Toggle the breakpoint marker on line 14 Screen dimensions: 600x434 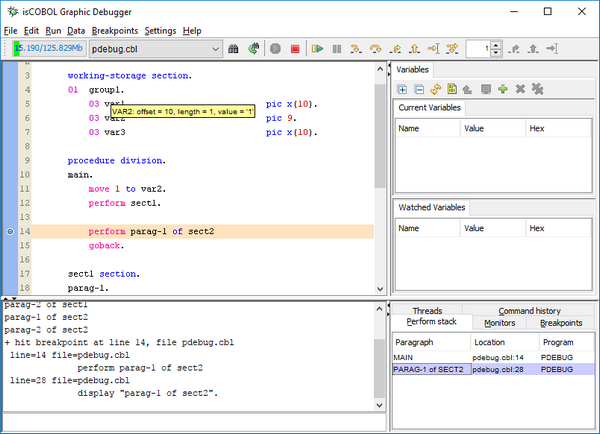(10, 231)
